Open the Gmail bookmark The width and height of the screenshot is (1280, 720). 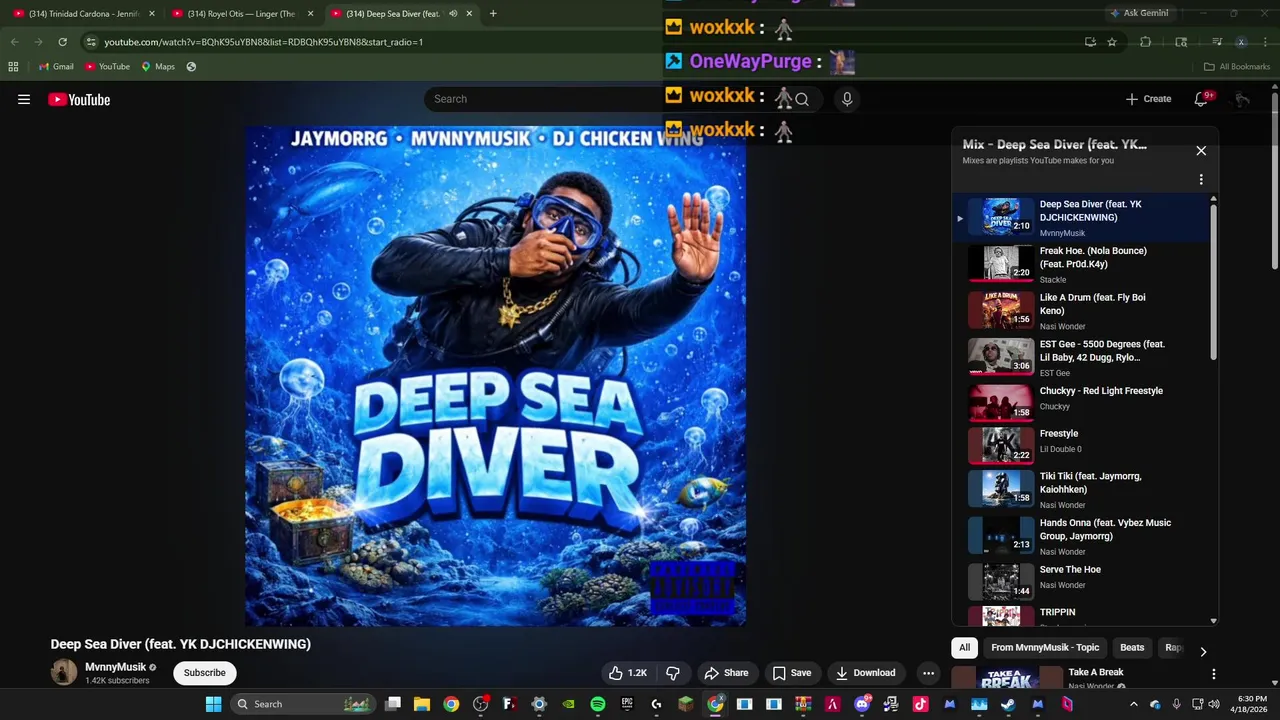[56, 66]
